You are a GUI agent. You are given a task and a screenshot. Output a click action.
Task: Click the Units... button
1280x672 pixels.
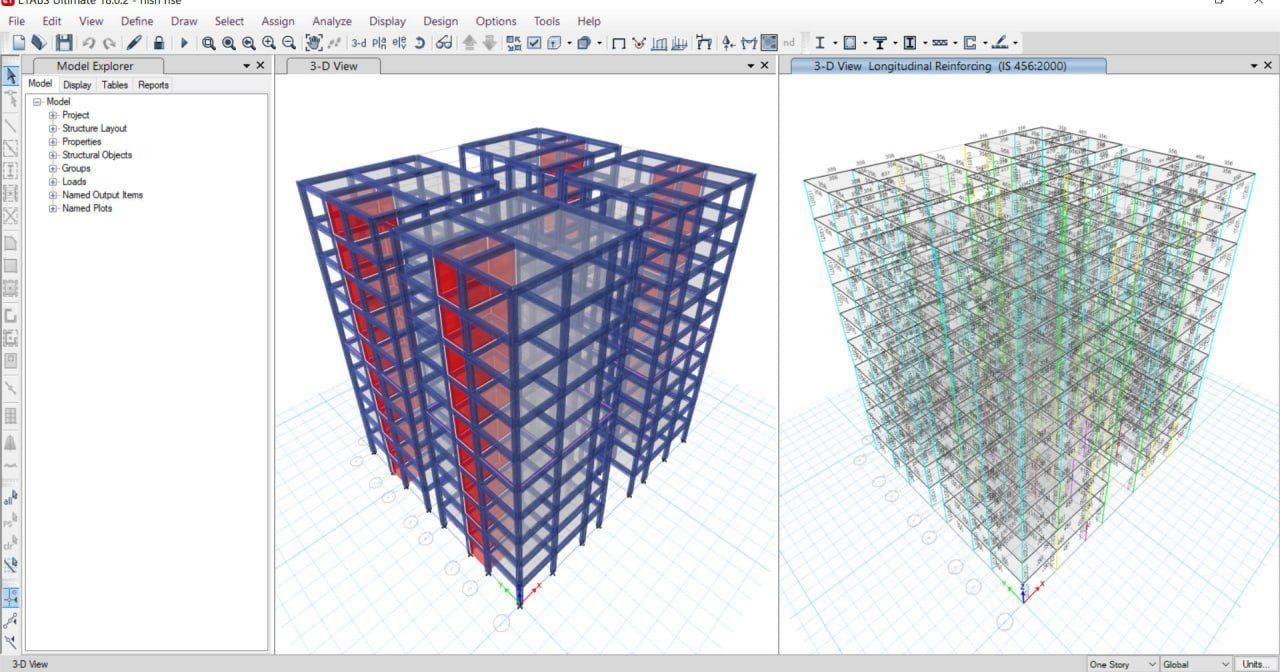(1256, 664)
